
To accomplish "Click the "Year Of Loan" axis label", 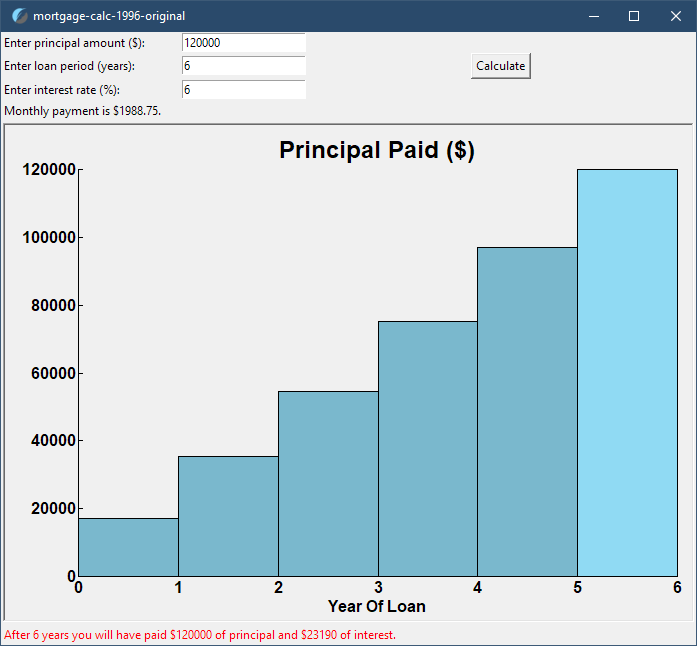I will coord(377,606).
